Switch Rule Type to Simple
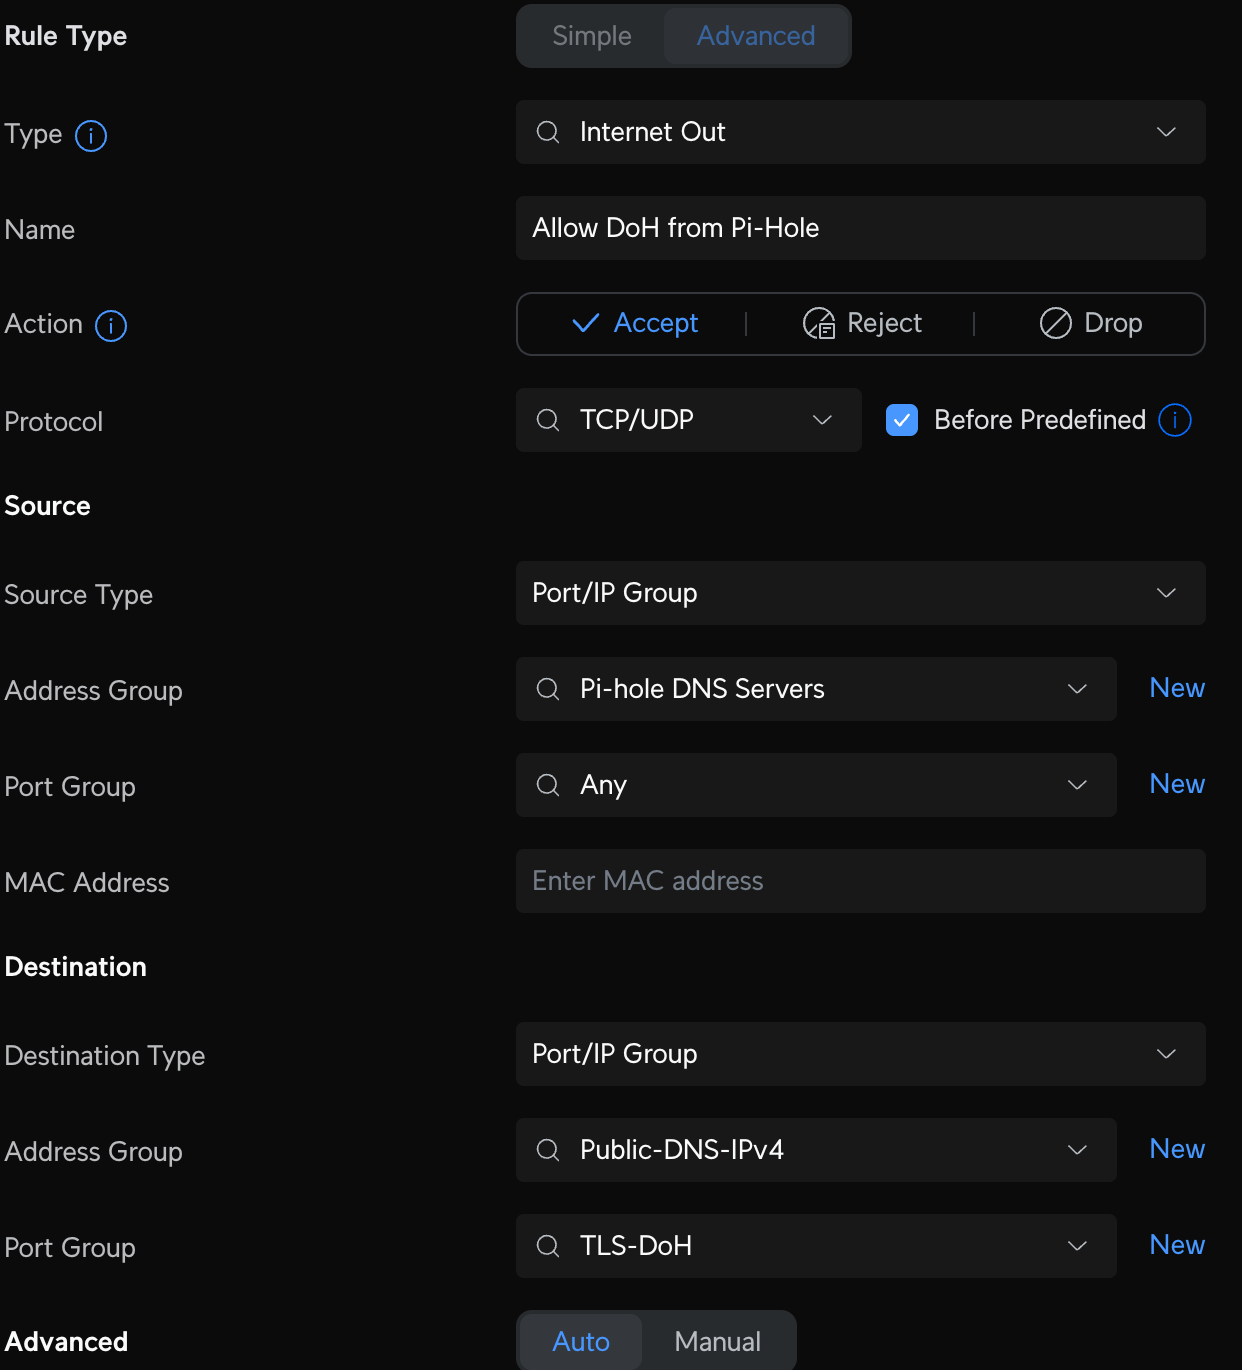Image resolution: width=1242 pixels, height=1370 pixels. (x=592, y=36)
